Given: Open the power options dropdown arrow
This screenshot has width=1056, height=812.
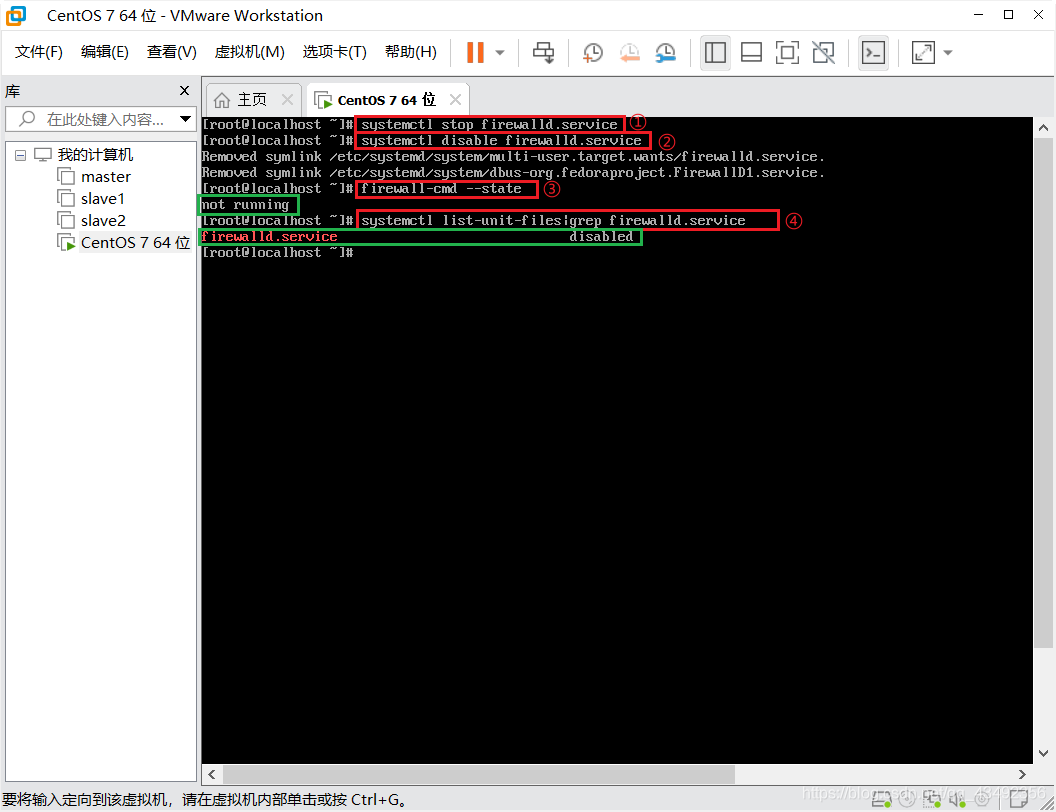Looking at the screenshot, I should point(500,53).
